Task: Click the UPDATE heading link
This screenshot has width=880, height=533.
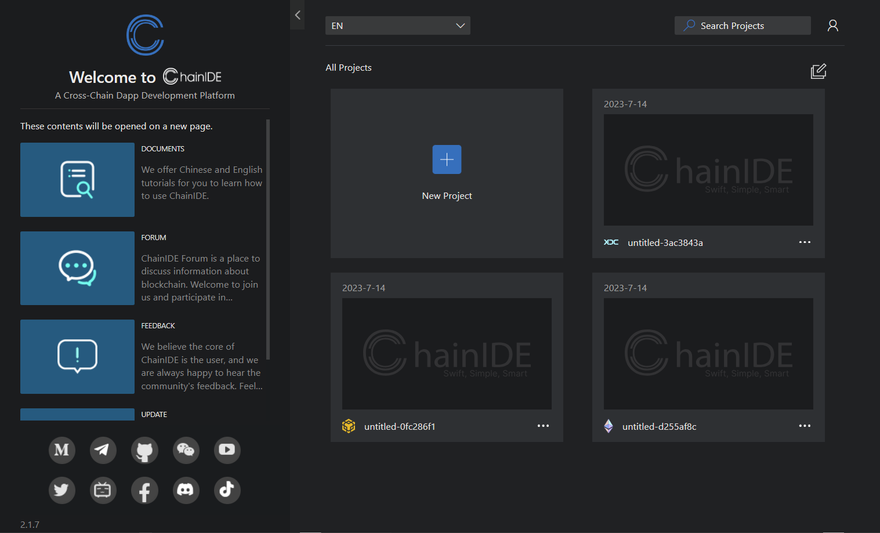Action: click(154, 414)
